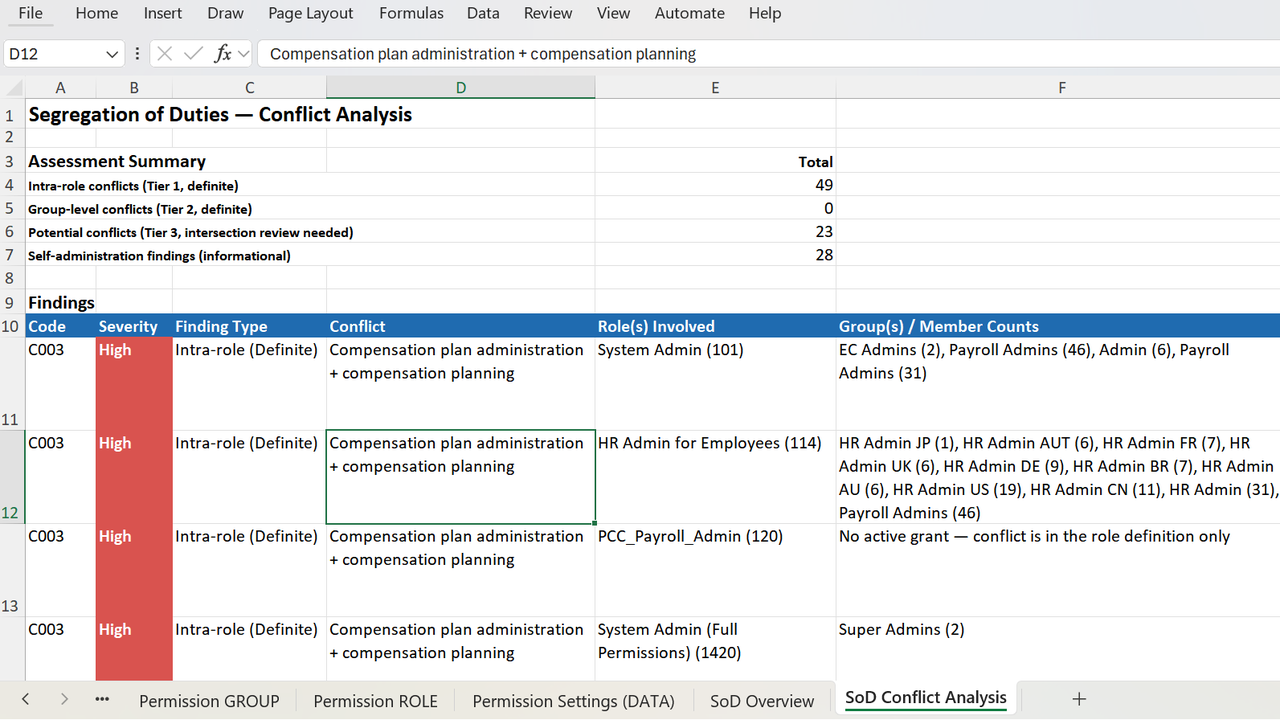Select the 'HR Admin for Employees (114)' cell
Image resolution: width=1280 pixels, height=720 pixels.
(x=716, y=478)
